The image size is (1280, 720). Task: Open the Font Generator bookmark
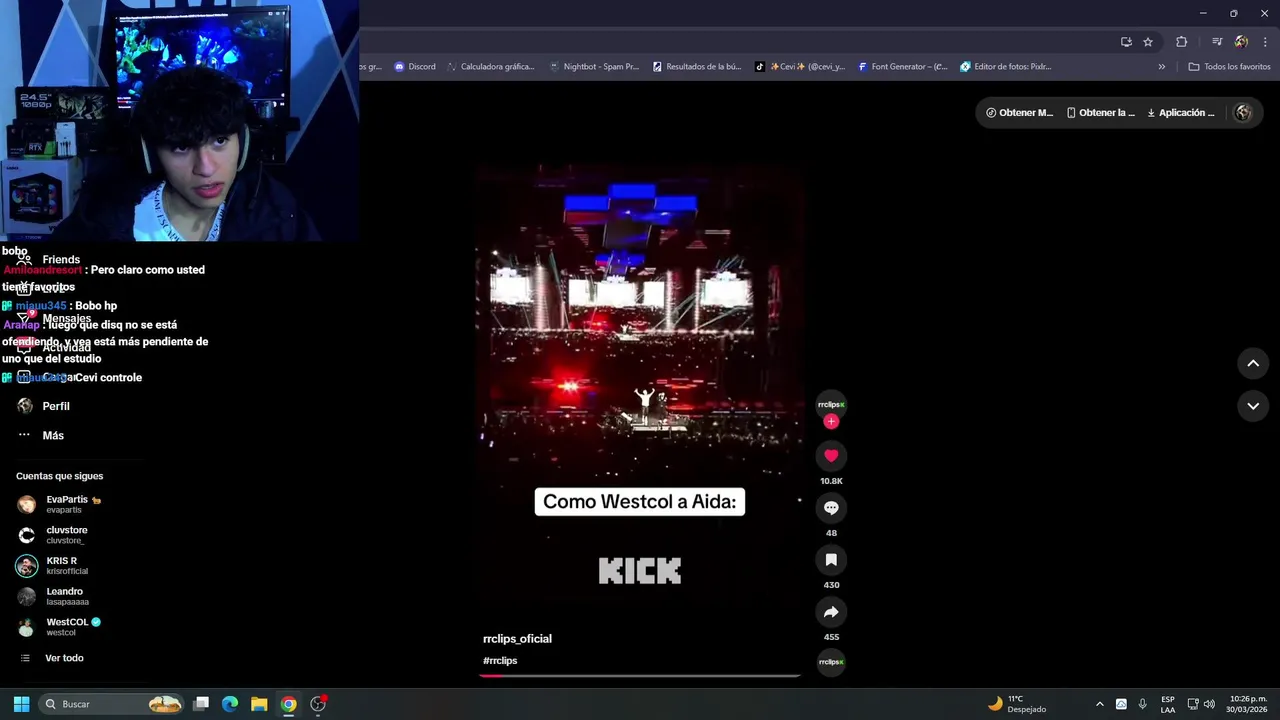pyautogui.click(x=902, y=67)
